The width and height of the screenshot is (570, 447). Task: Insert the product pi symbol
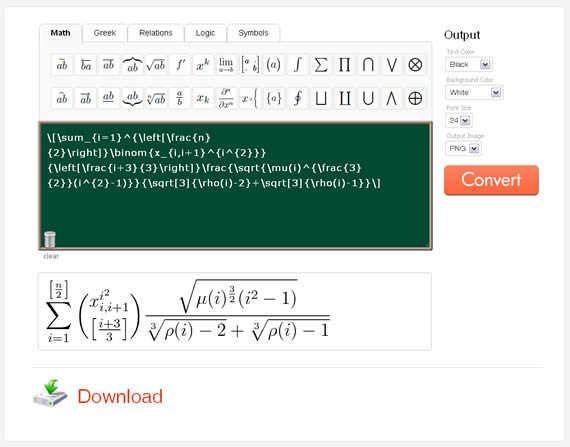(344, 65)
